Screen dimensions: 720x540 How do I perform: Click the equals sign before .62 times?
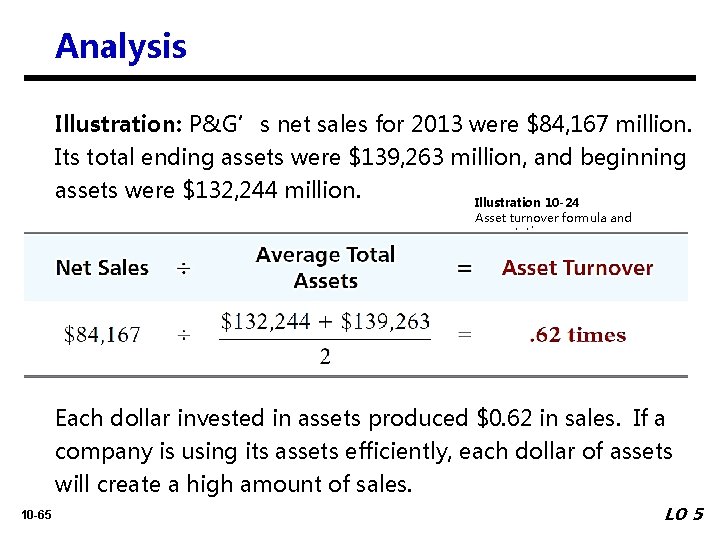click(x=464, y=336)
